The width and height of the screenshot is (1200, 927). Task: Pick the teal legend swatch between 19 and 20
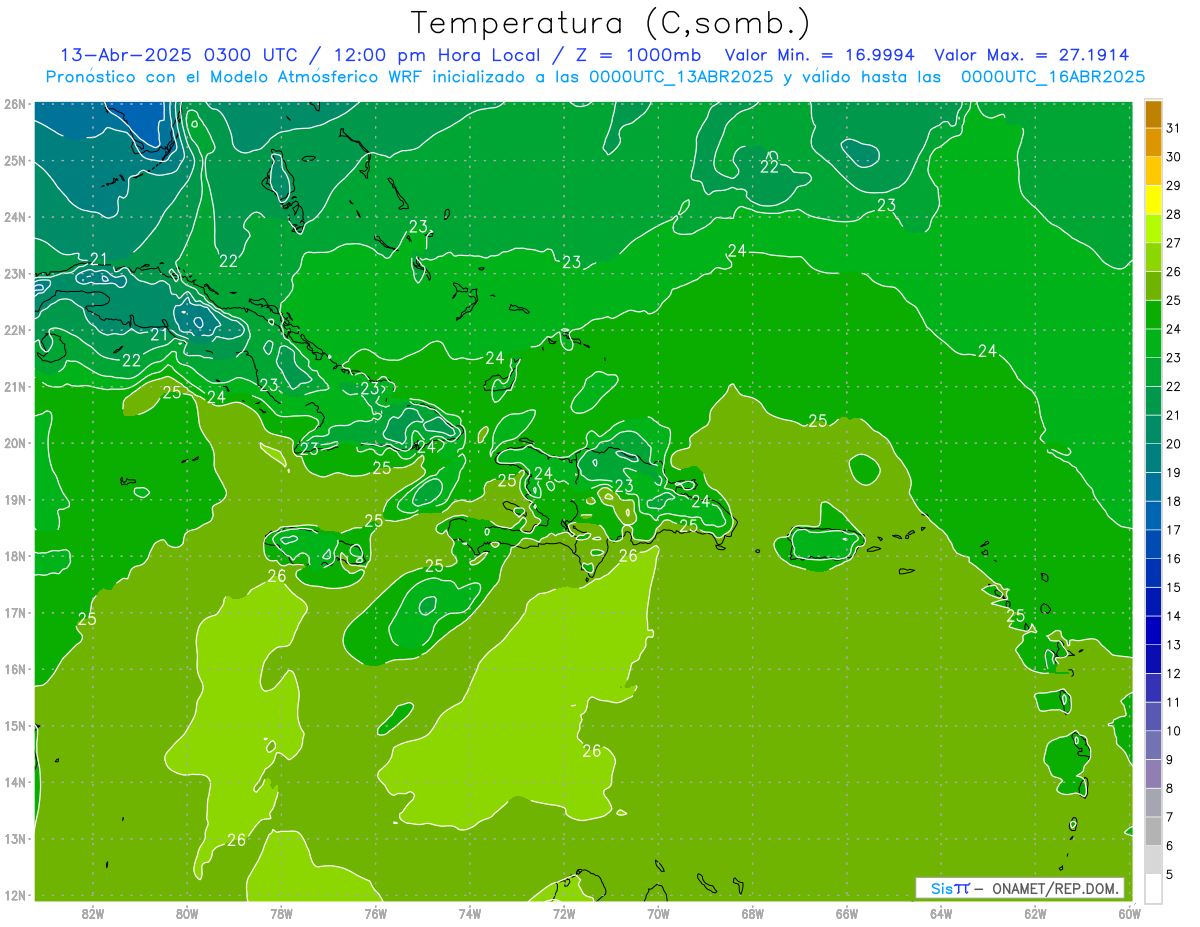(x=1153, y=458)
